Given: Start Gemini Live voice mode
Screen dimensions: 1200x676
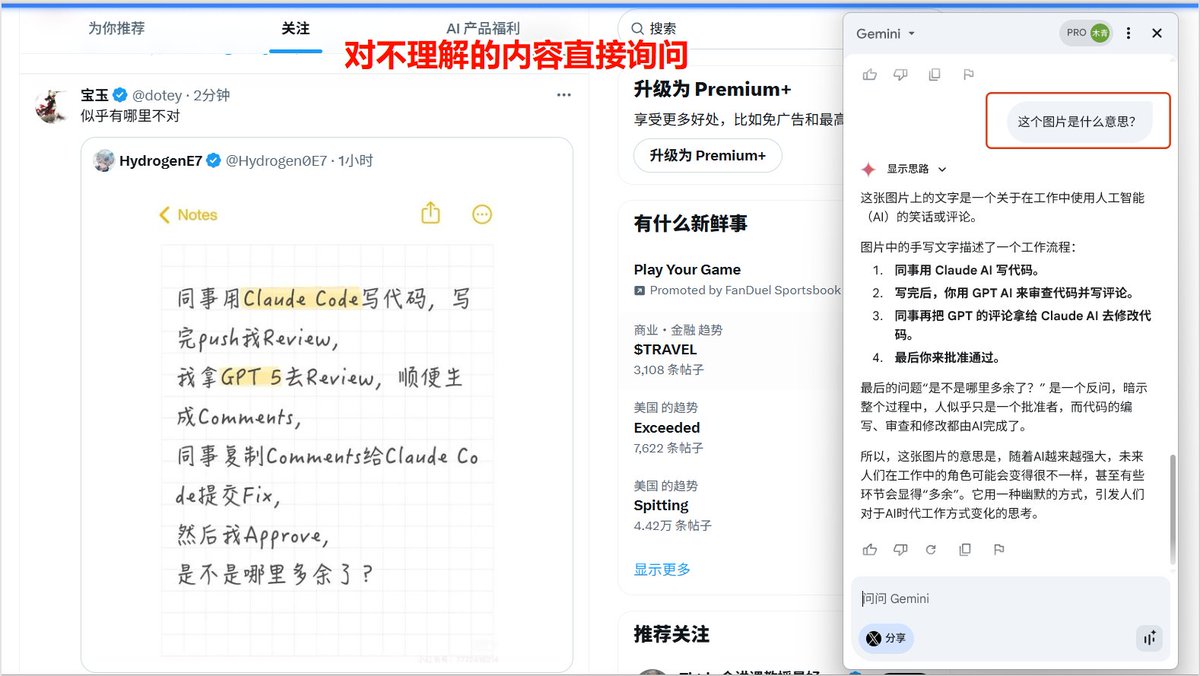Looking at the screenshot, I should 1149,638.
